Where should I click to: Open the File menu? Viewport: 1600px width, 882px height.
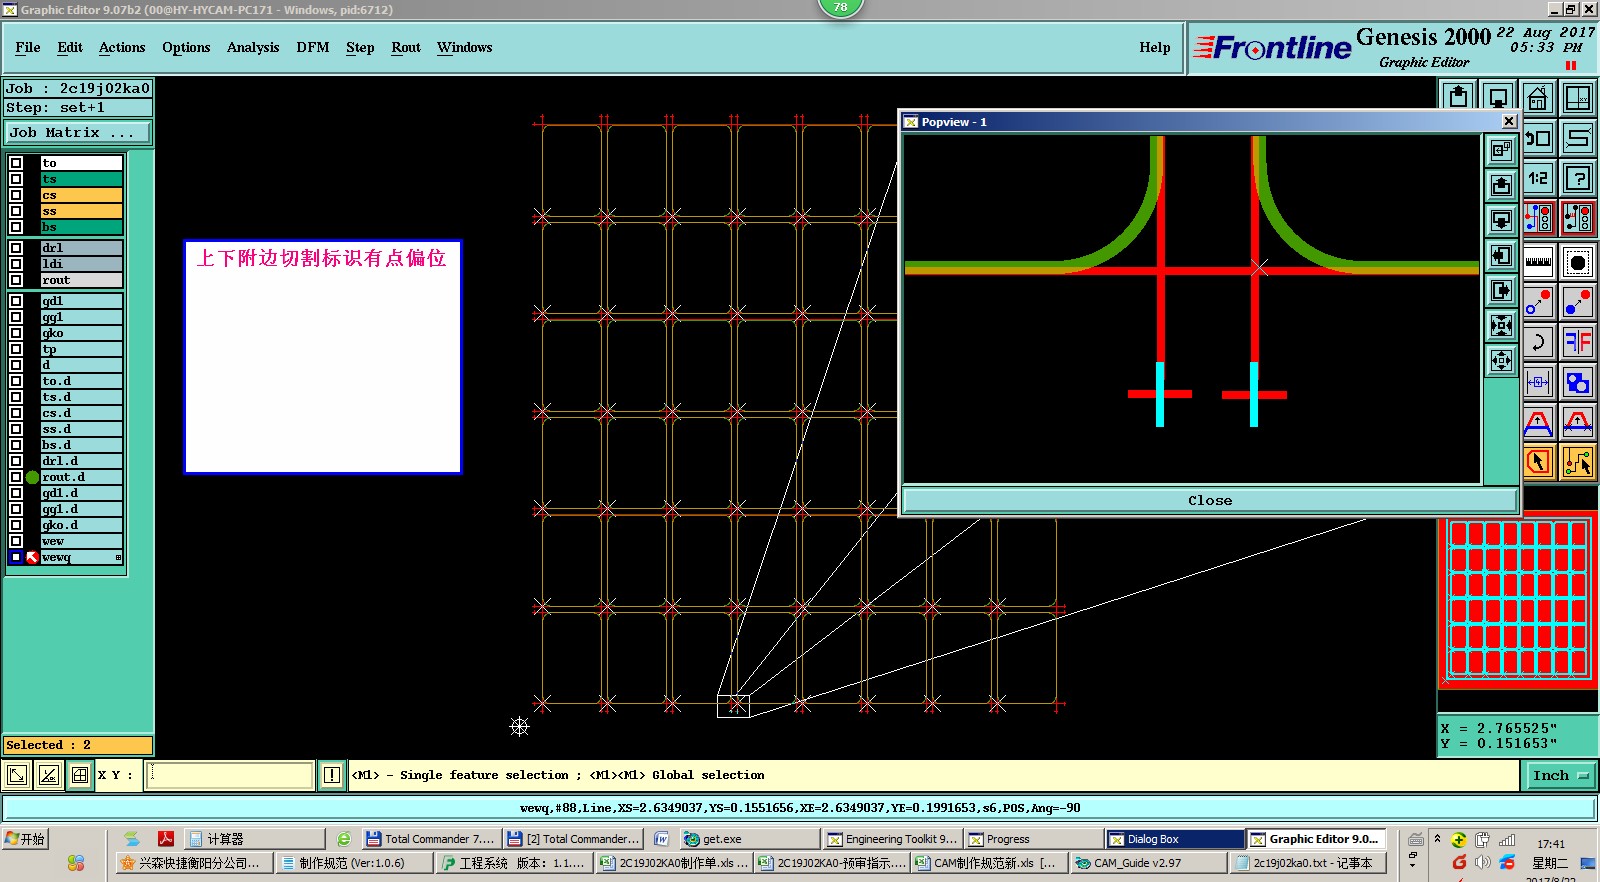pos(28,47)
